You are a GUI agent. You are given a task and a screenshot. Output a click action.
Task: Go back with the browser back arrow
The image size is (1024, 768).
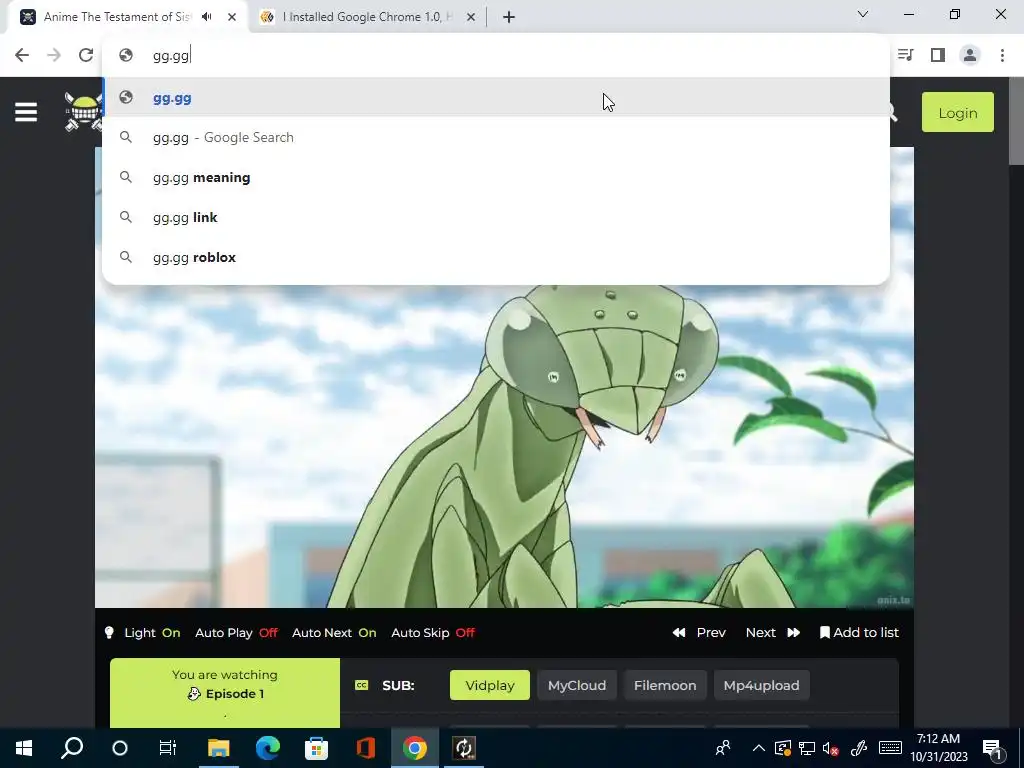coord(22,55)
